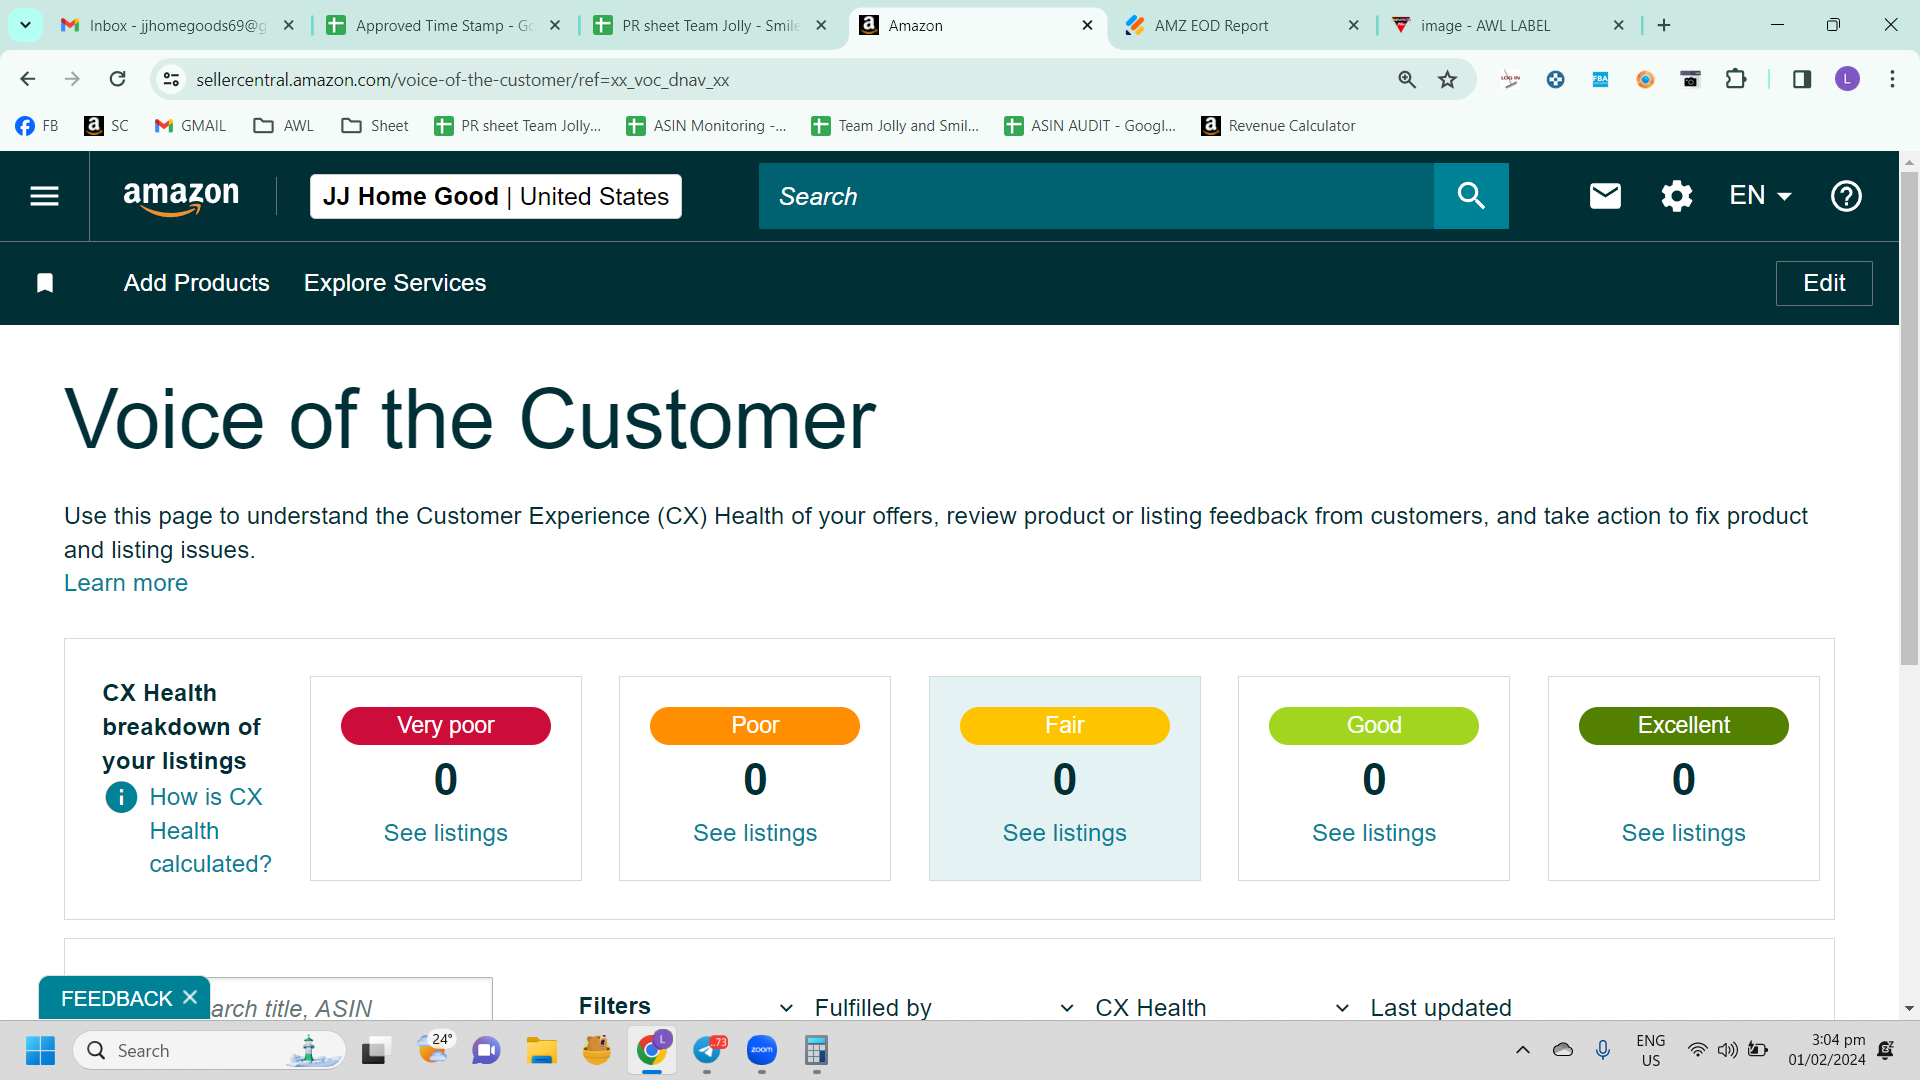Open the EN language dropdown
This screenshot has height=1080, width=1920.
pos(1760,196)
